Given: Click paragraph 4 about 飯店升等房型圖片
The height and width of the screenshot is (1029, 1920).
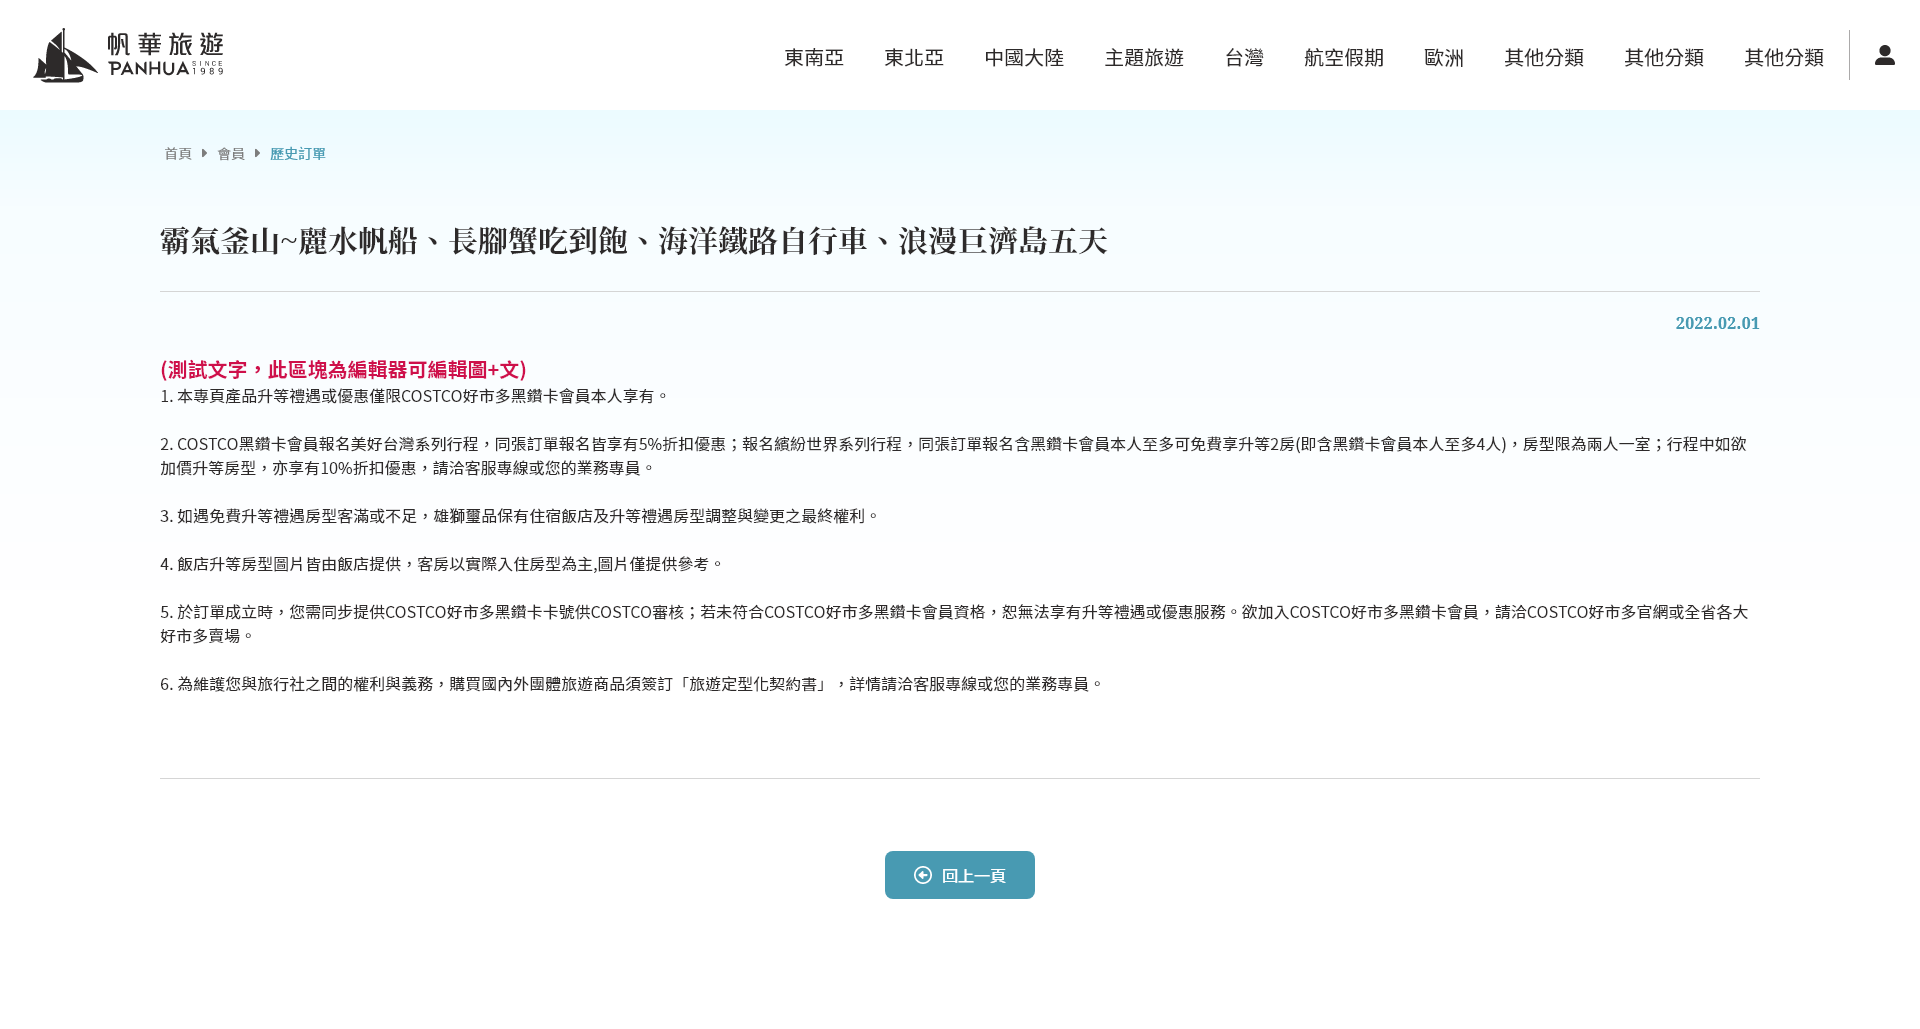Looking at the screenshot, I should coord(442,564).
